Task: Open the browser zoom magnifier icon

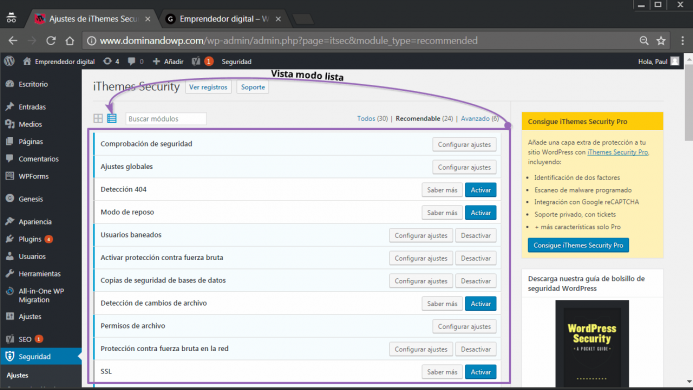Action: coord(644,41)
